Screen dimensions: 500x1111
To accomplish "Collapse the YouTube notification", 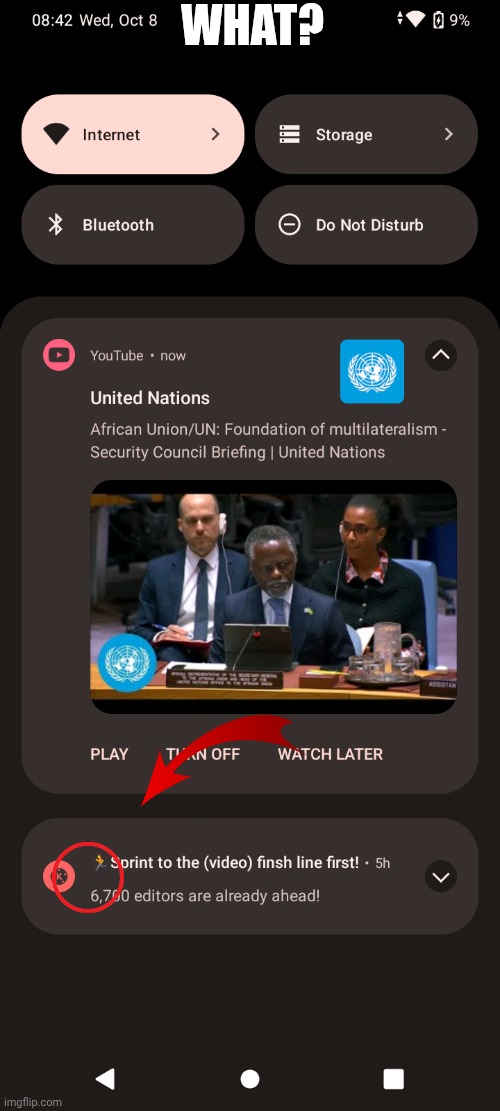I will (x=441, y=356).
